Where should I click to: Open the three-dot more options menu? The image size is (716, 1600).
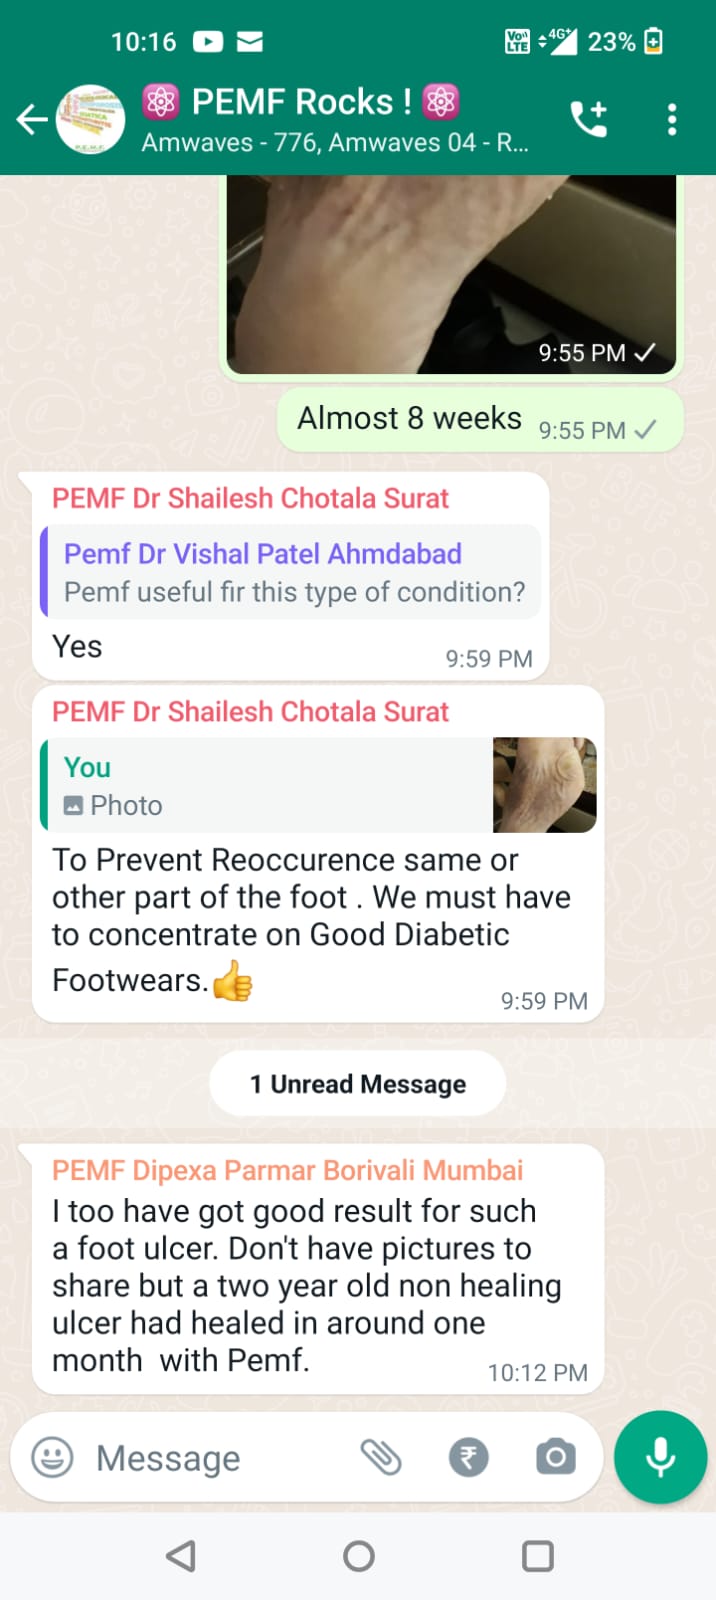(672, 120)
